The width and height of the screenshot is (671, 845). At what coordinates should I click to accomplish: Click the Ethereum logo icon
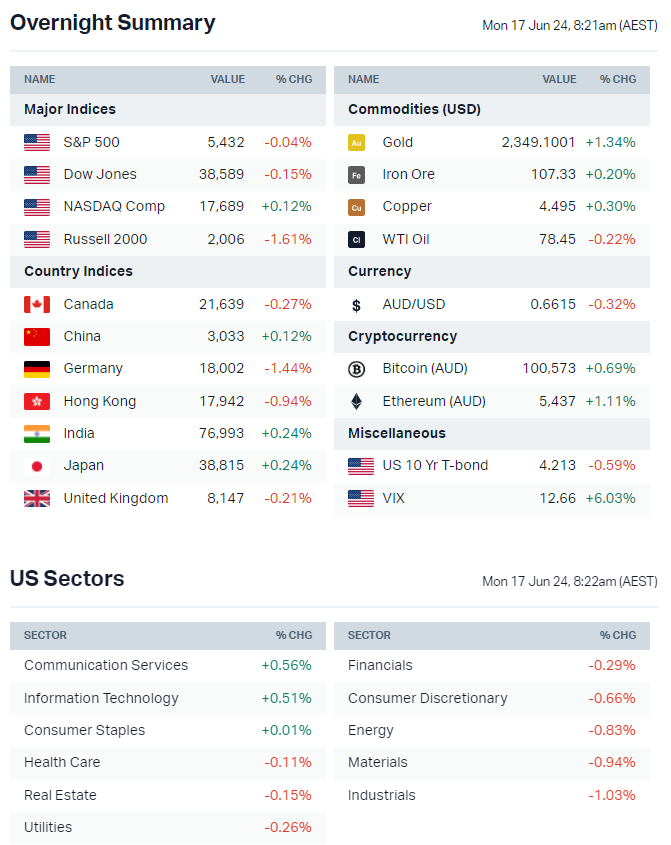pyautogui.click(x=356, y=401)
